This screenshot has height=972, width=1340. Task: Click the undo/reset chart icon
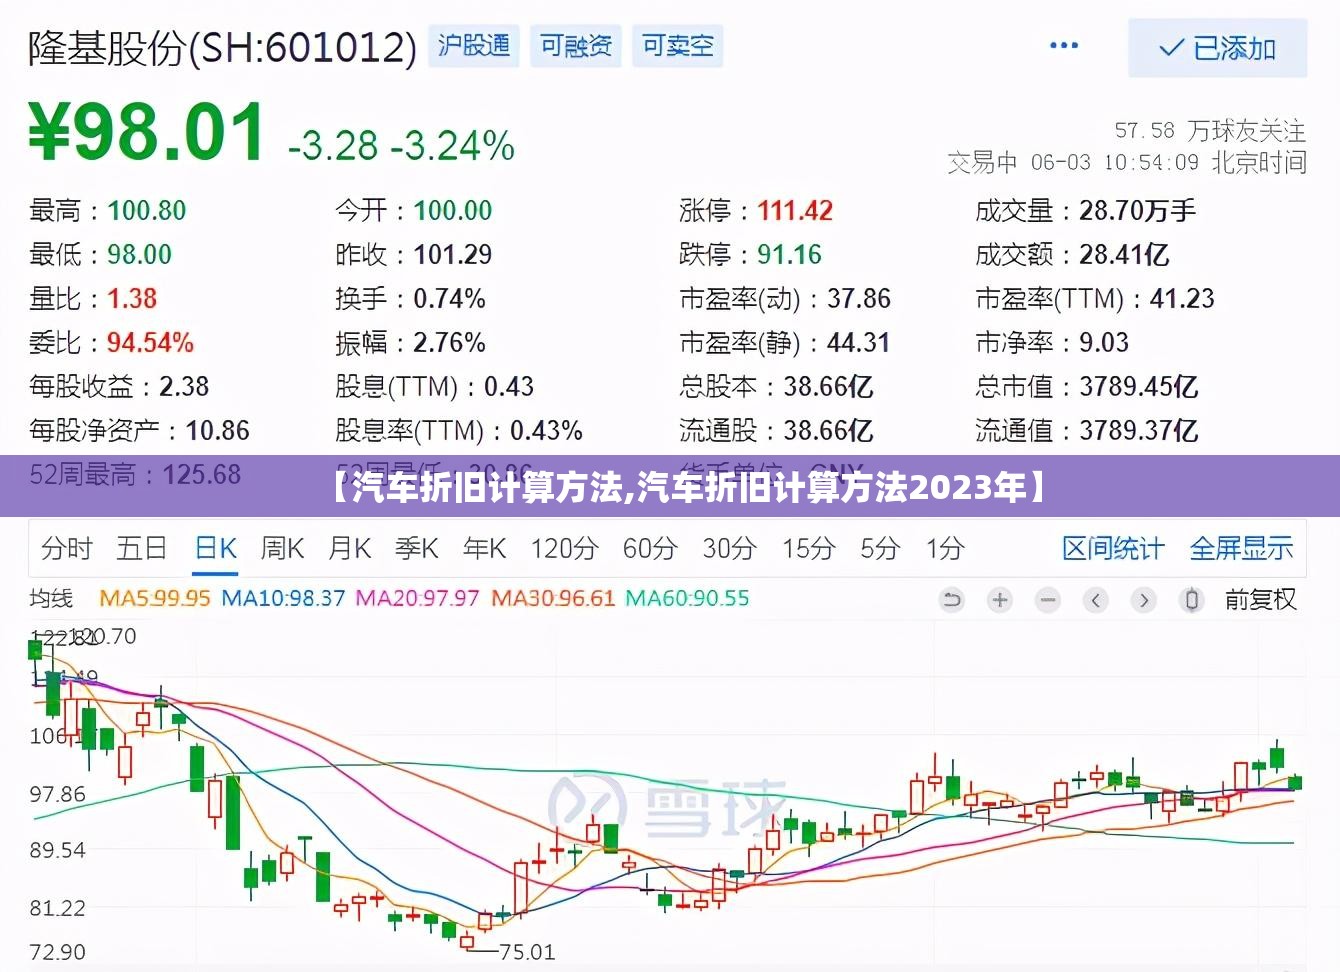[952, 600]
